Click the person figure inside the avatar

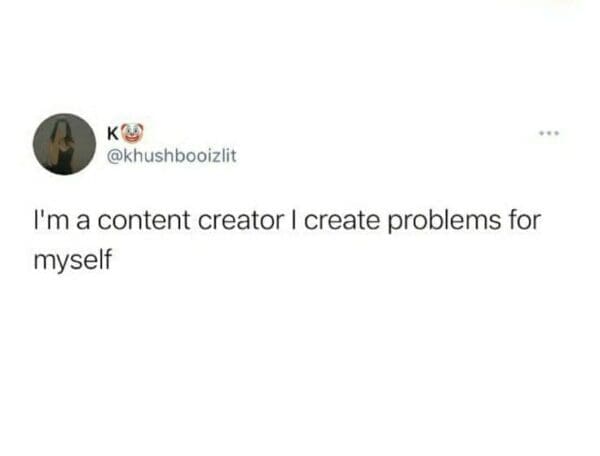pos(61,147)
